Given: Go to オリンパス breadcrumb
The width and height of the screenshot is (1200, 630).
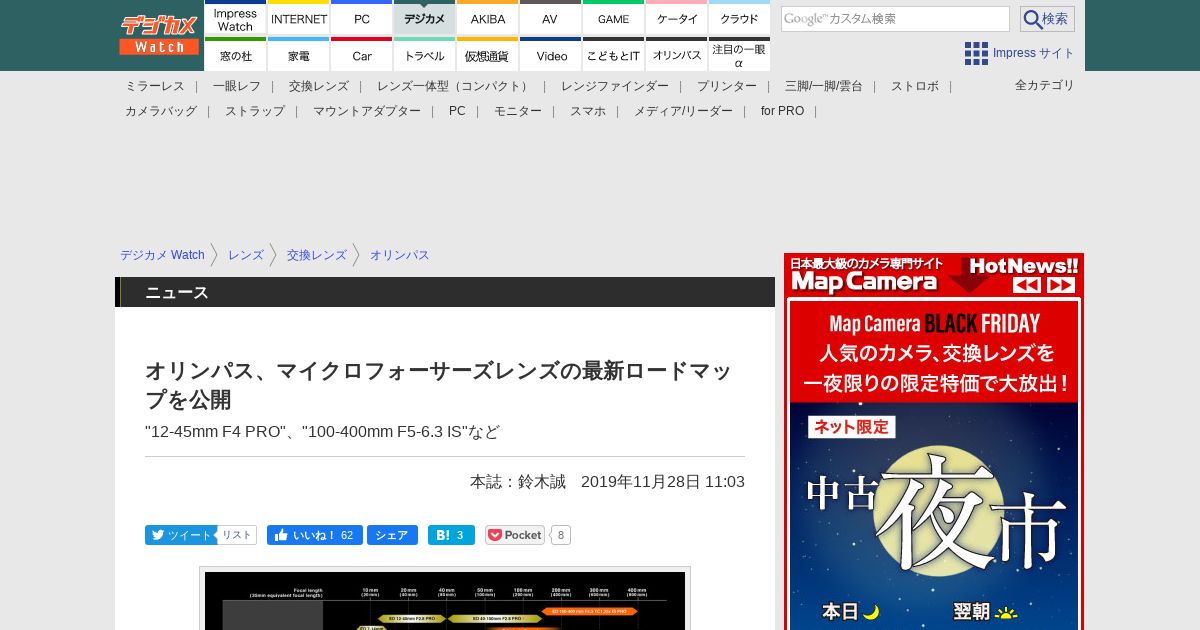Looking at the screenshot, I should [400, 255].
